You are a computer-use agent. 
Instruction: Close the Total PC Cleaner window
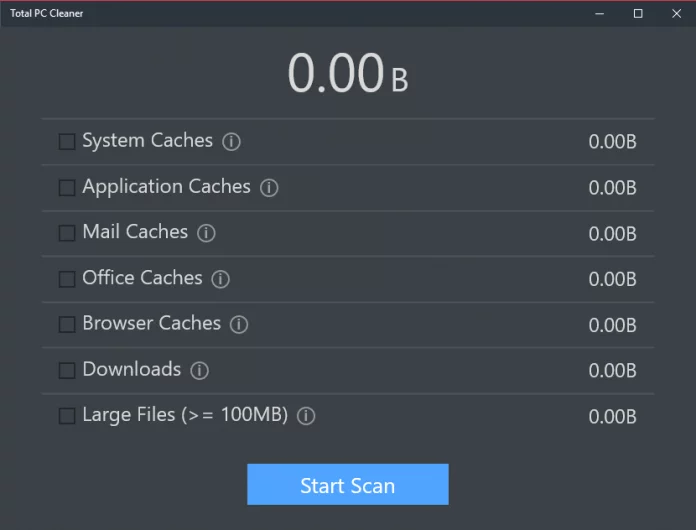[x=676, y=13]
